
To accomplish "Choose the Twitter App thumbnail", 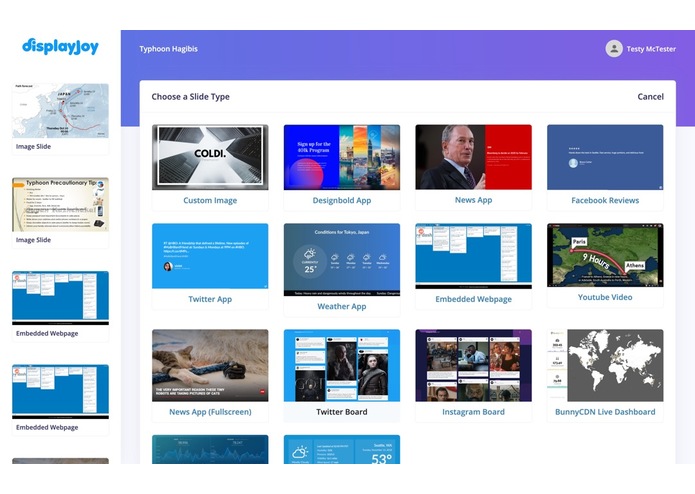I will tap(210, 256).
